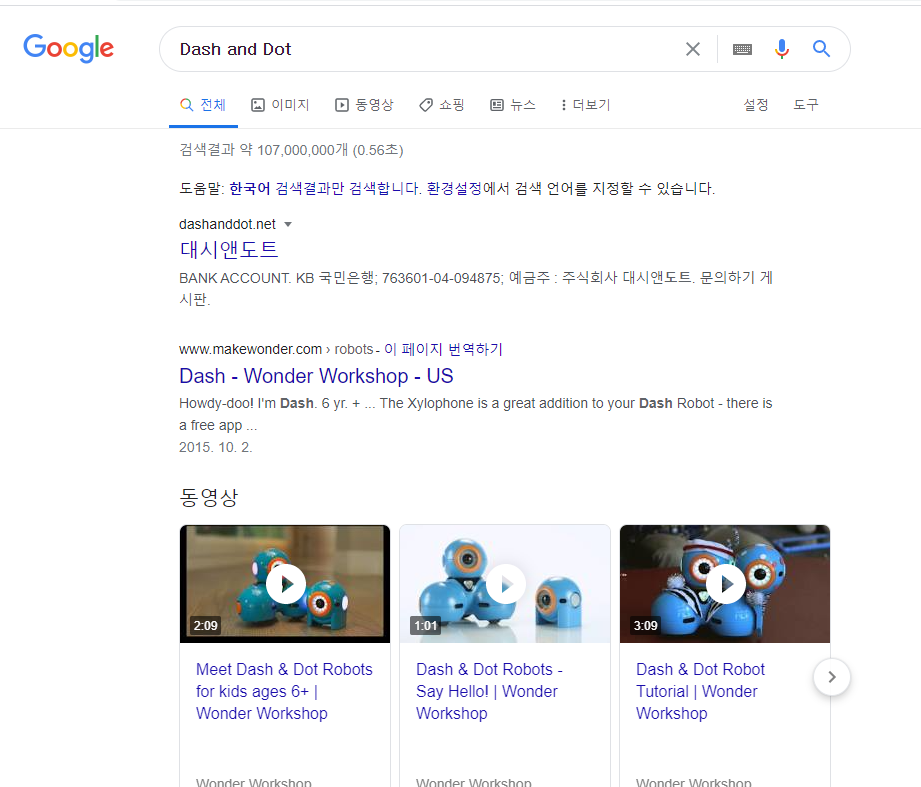
Task: Open the on-screen keyboard icon
Action: tap(742, 49)
